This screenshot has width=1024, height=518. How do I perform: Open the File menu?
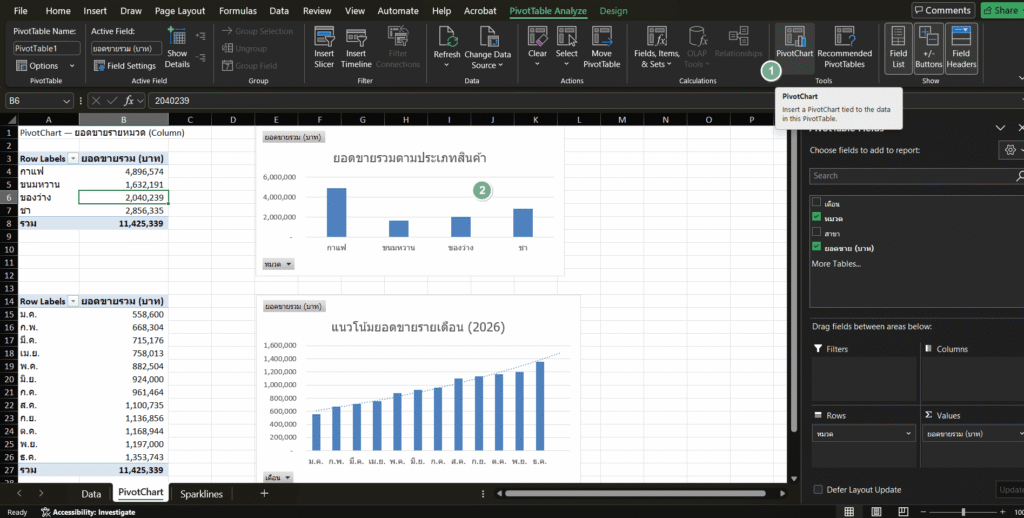20,10
